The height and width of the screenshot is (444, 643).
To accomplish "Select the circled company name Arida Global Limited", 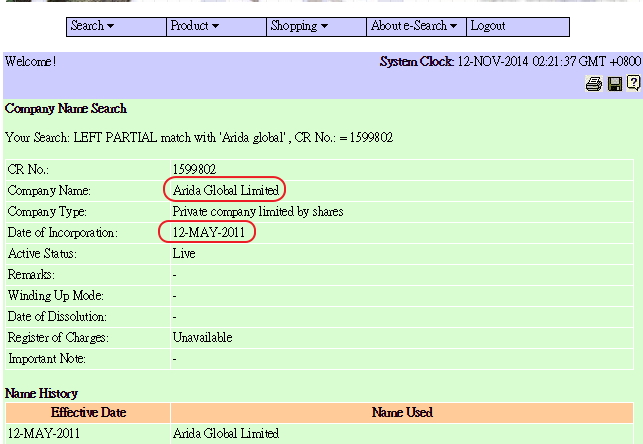I will [225, 190].
